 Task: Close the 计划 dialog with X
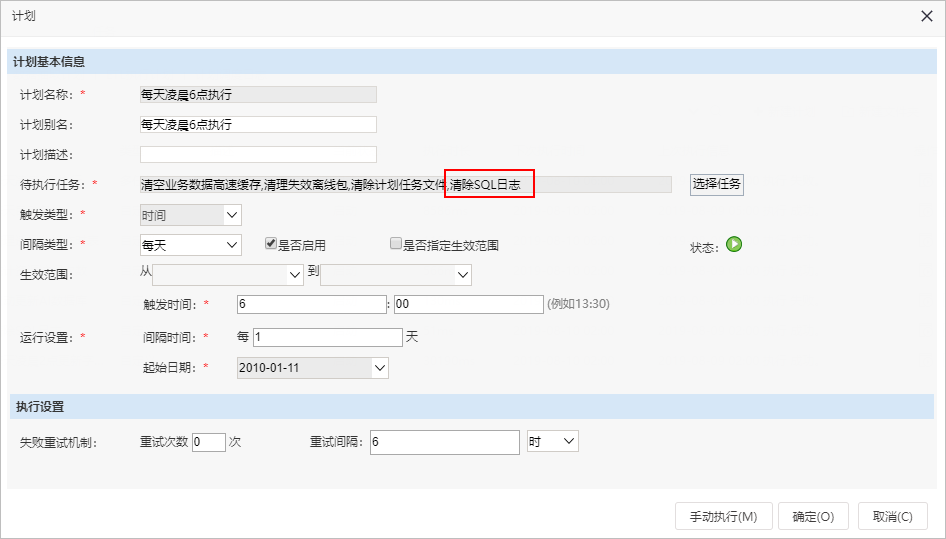(927, 16)
